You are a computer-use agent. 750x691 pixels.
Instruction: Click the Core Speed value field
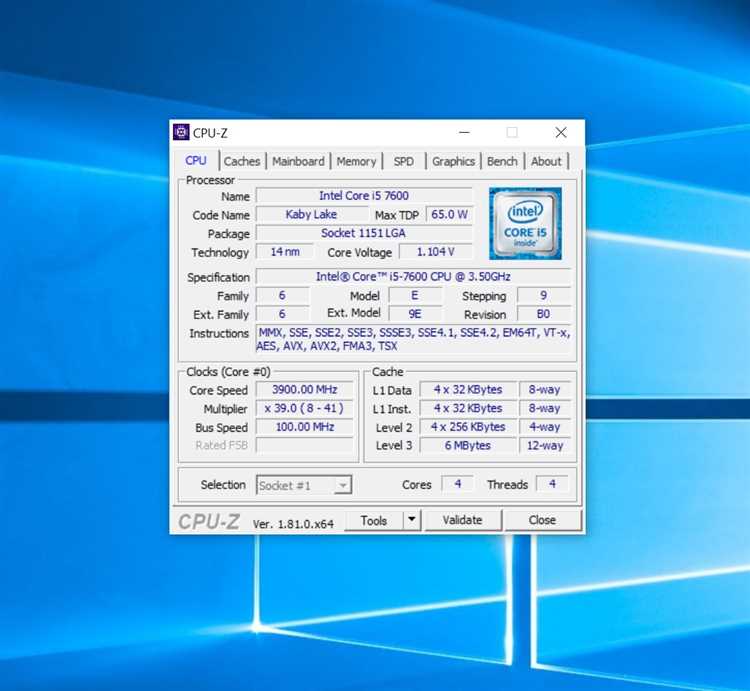tap(305, 390)
